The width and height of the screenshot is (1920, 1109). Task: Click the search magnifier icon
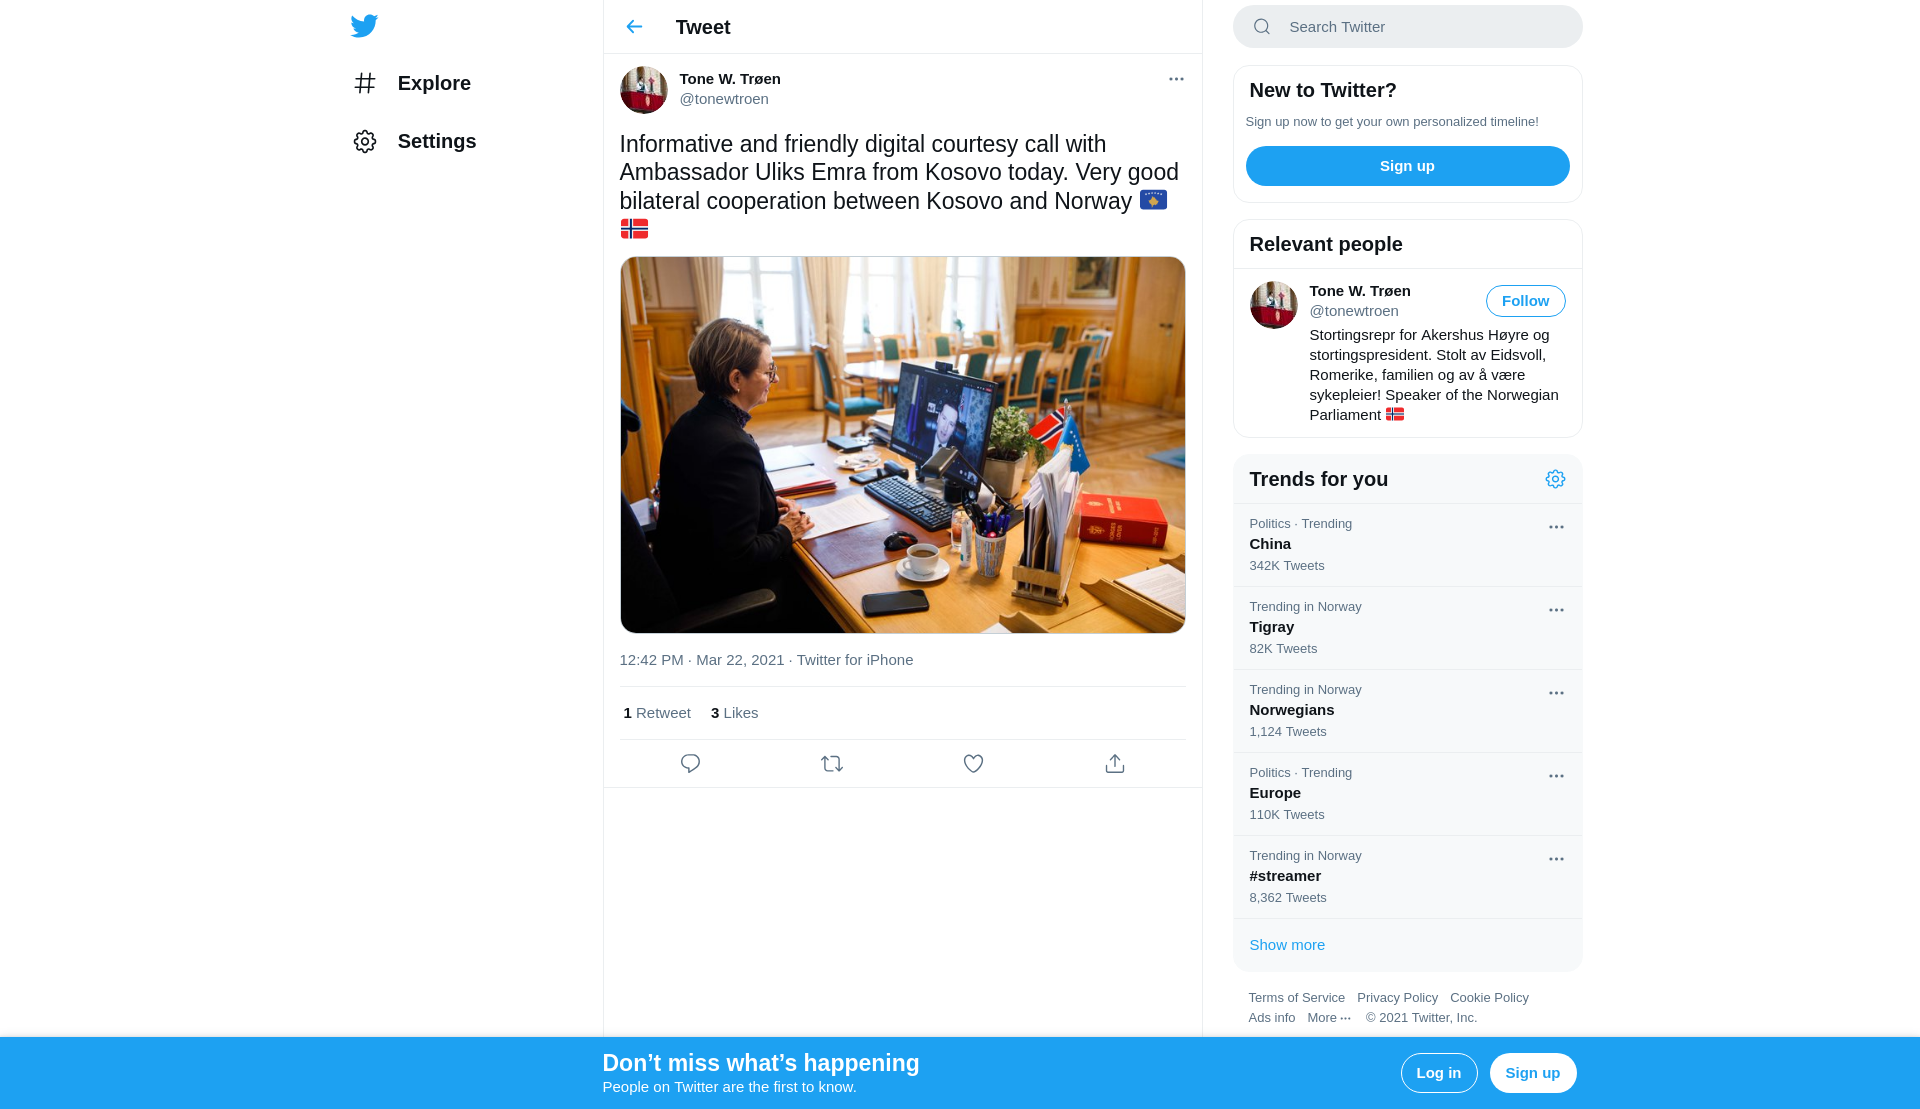(1262, 27)
